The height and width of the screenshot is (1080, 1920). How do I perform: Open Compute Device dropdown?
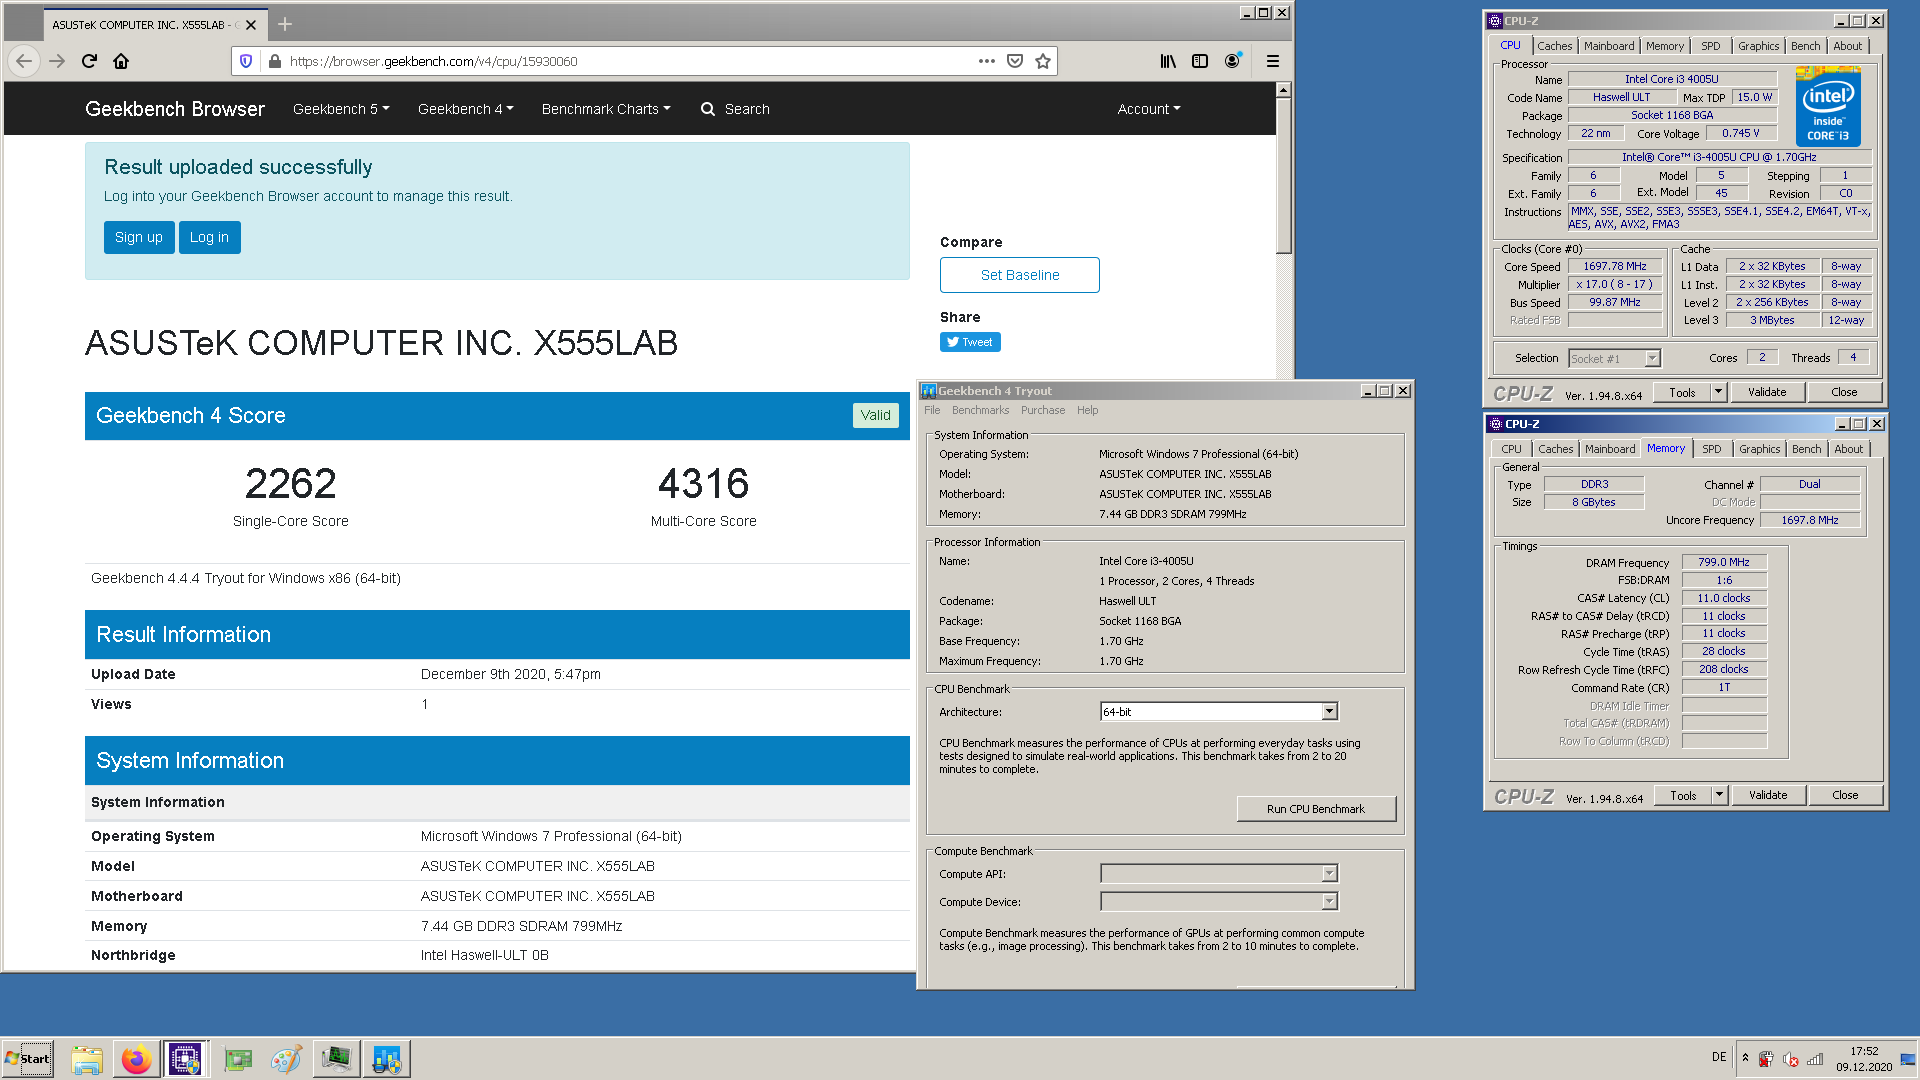(x=1218, y=901)
